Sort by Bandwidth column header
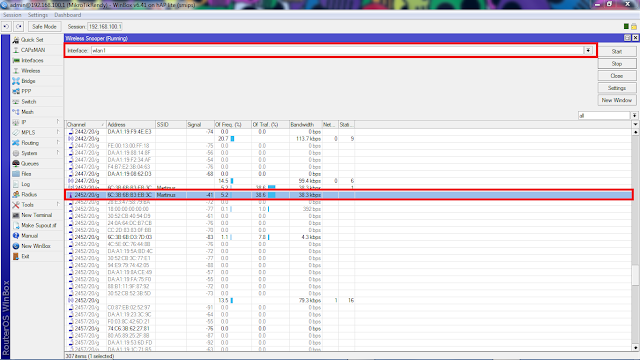The height and width of the screenshot is (360, 640). [x=305, y=124]
